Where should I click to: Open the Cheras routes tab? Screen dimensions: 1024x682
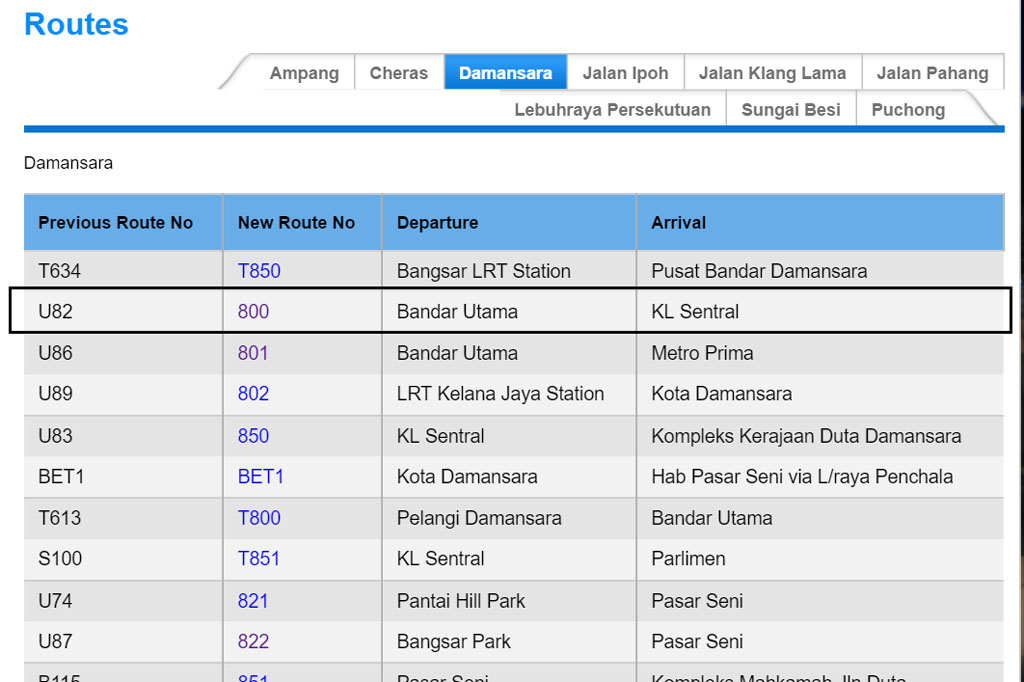399,73
